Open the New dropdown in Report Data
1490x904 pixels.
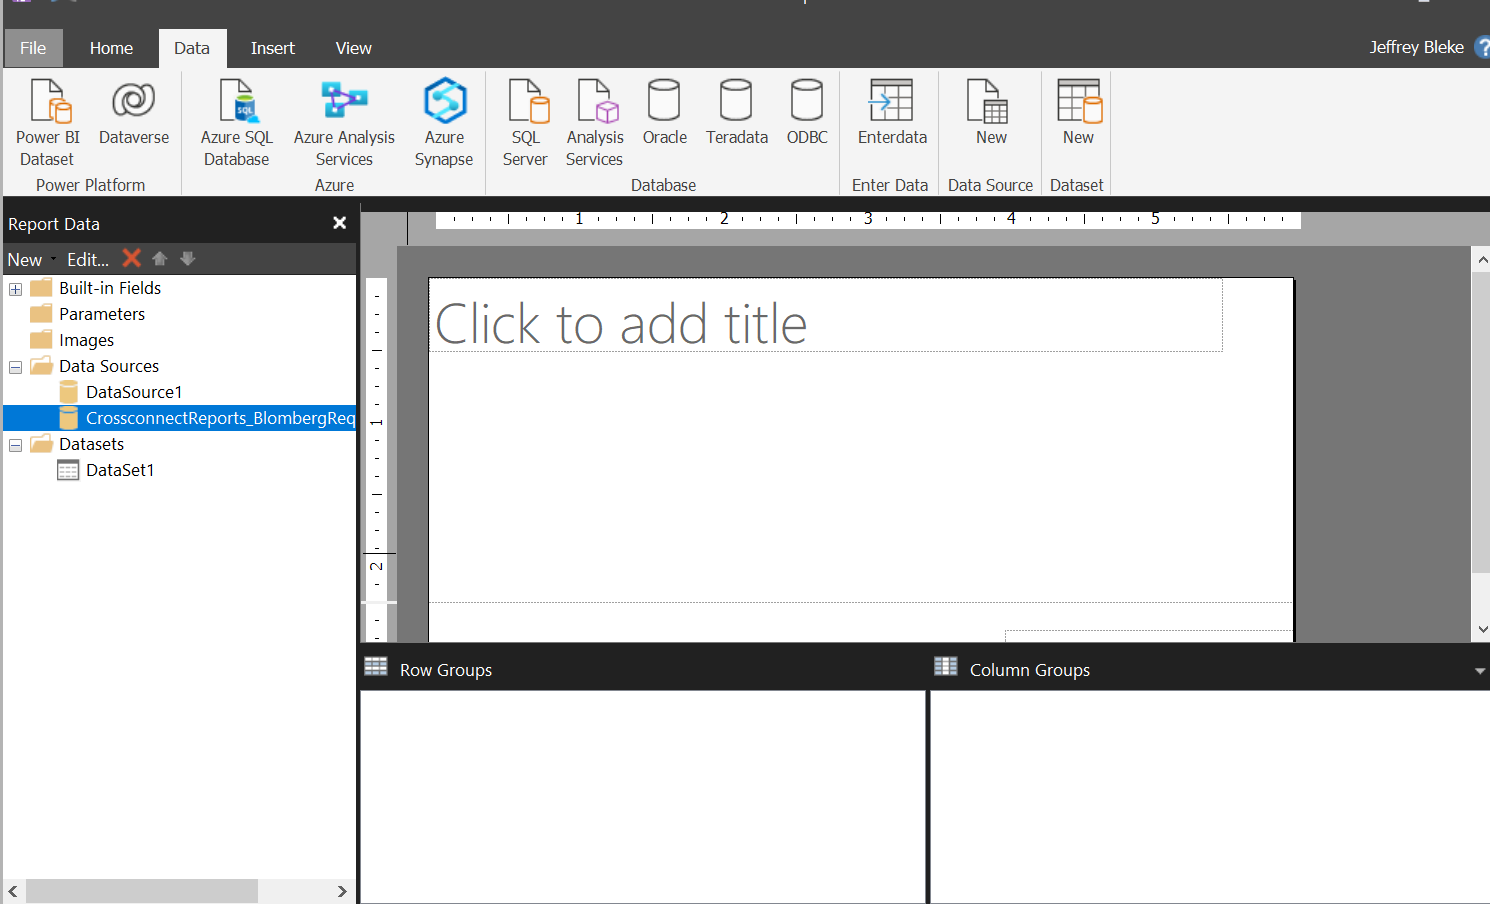pos(32,259)
